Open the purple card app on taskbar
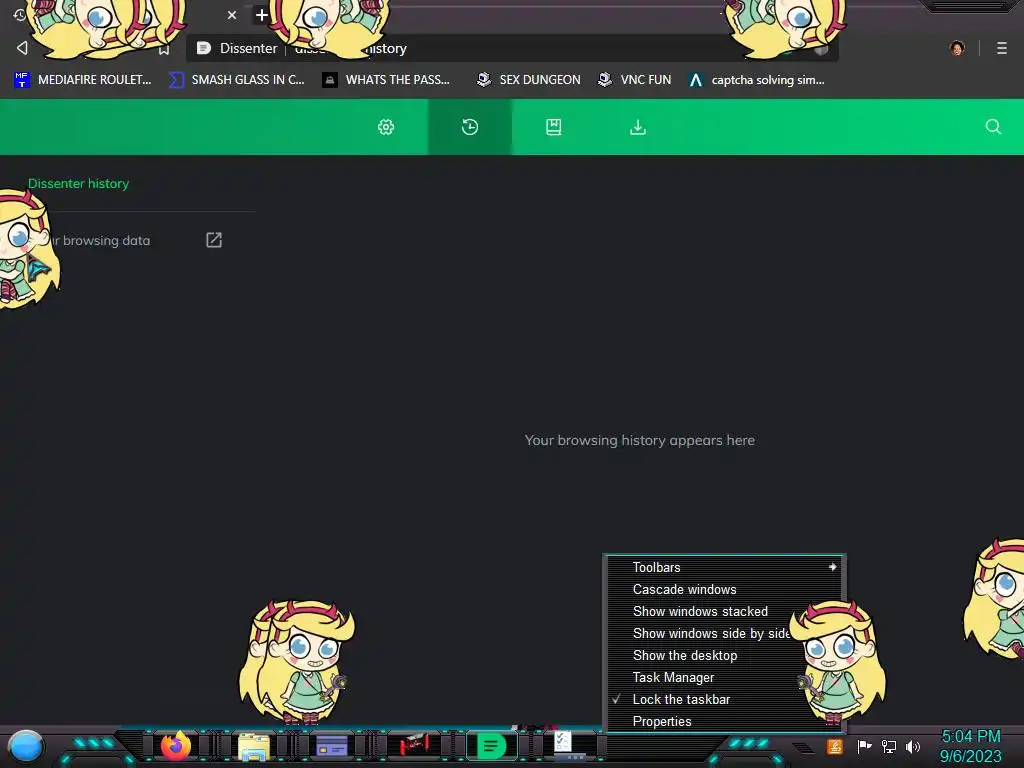The height and width of the screenshot is (768, 1024). [x=332, y=745]
